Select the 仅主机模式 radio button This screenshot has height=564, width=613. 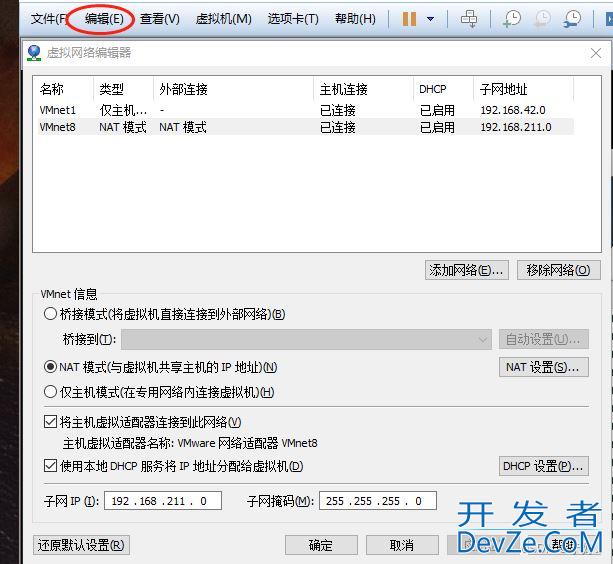point(50,392)
